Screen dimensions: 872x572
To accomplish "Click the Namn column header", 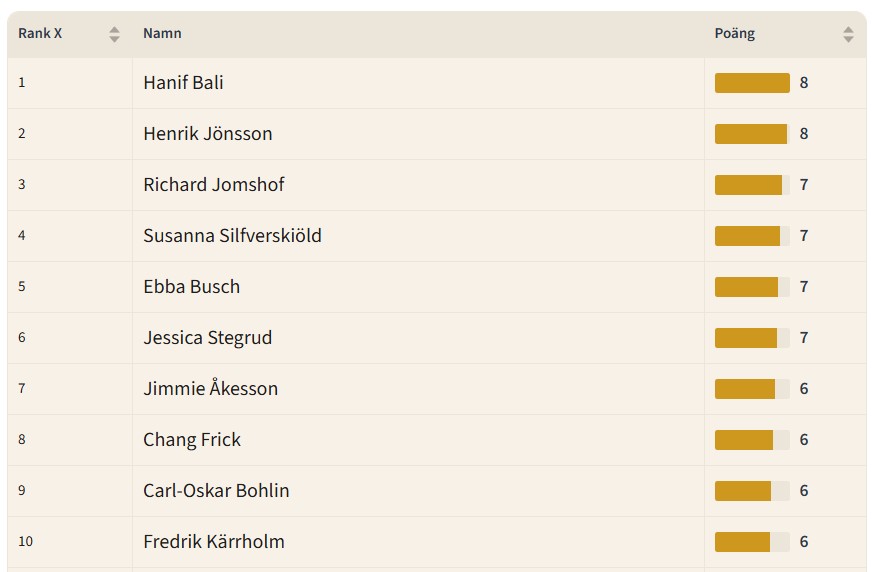I will [x=162, y=33].
